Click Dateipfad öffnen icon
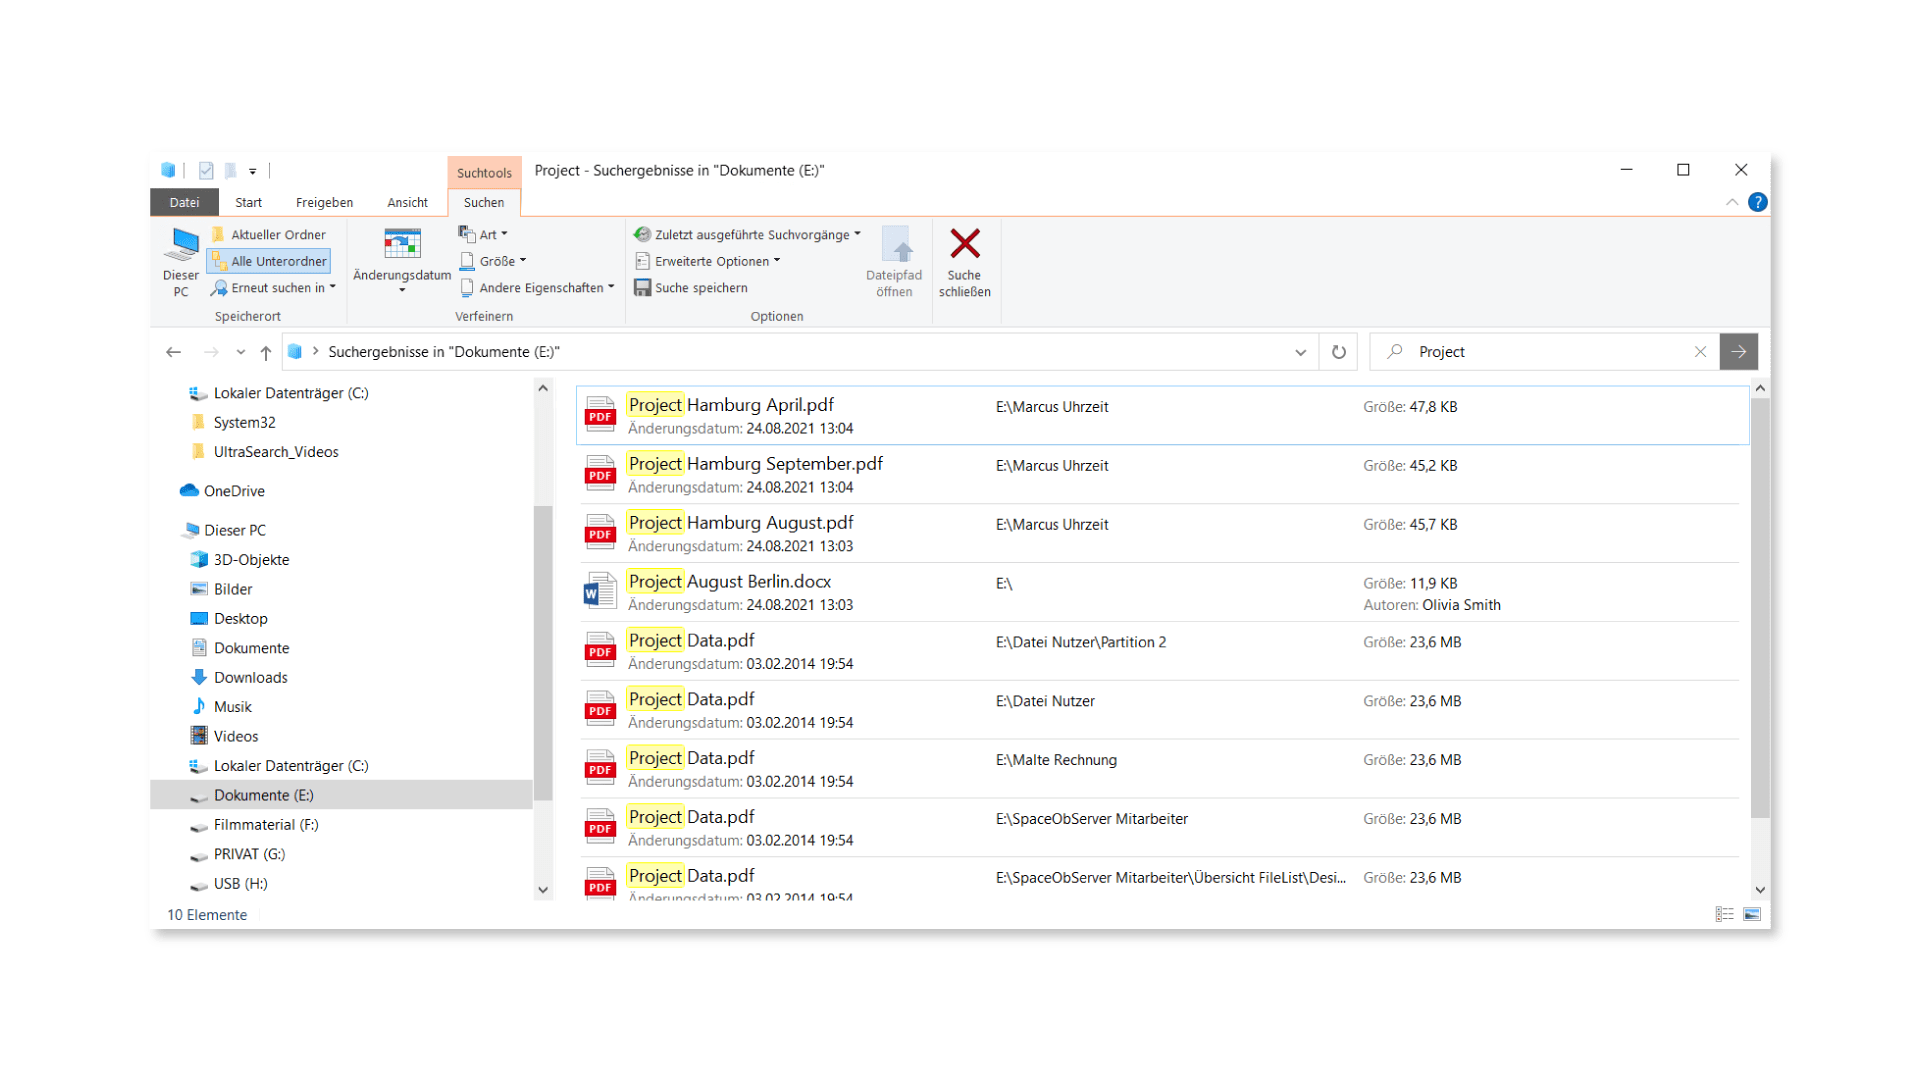Image resolution: width=1920 pixels, height=1080 pixels. [x=894, y=262]
